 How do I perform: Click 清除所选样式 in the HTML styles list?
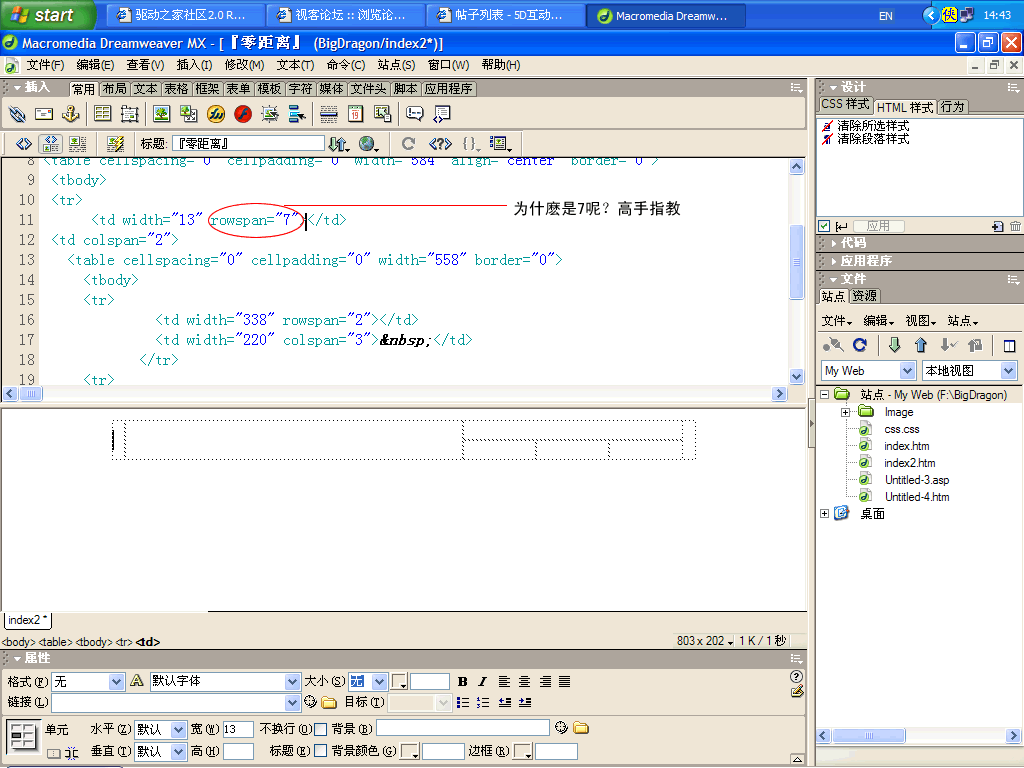[x=872, y=126]
